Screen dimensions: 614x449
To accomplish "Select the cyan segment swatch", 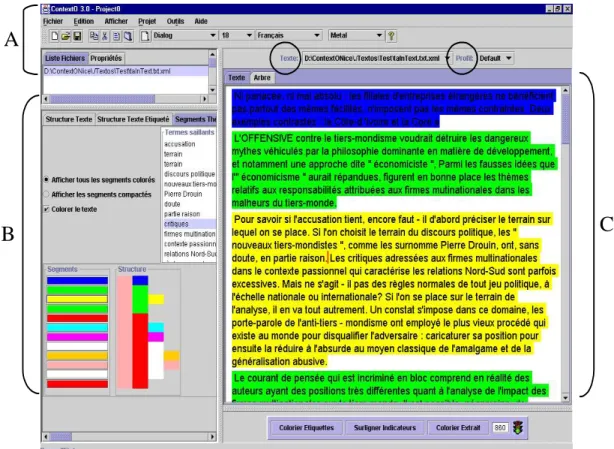I will click(77, 328).
